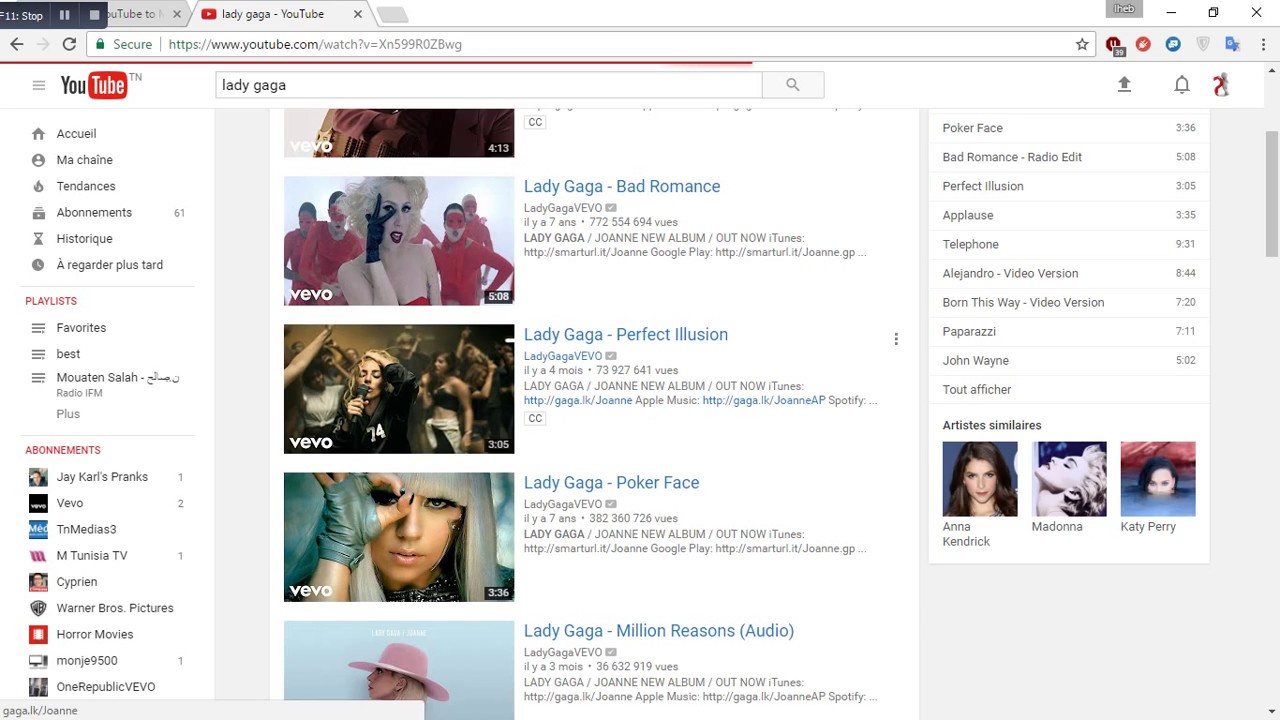Open the YouTube hamburger guide menu
This screenshot has height=720, width=1280.
pyautogui.click(x=39, y=85)
